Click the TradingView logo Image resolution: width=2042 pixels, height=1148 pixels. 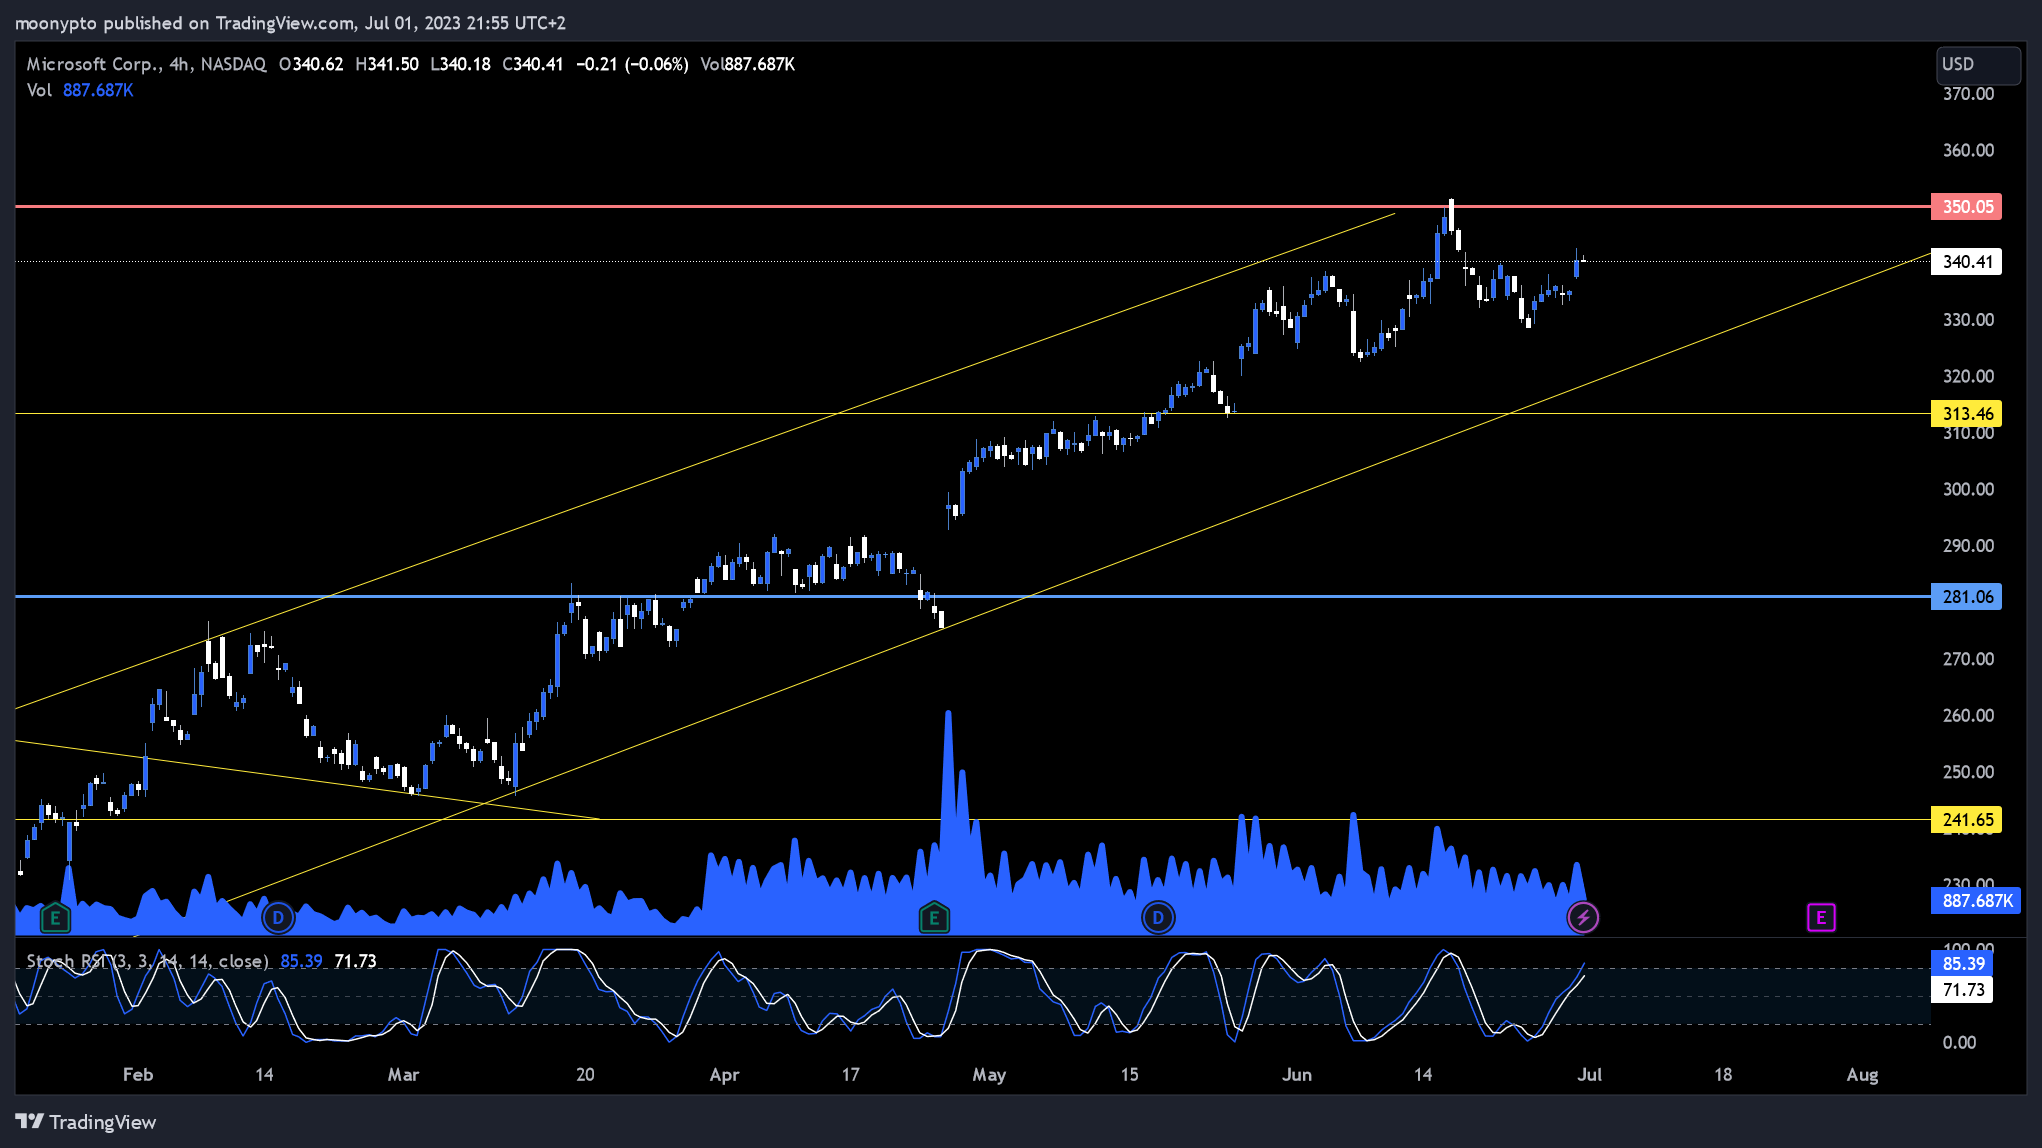click(x=86, y=1122)
